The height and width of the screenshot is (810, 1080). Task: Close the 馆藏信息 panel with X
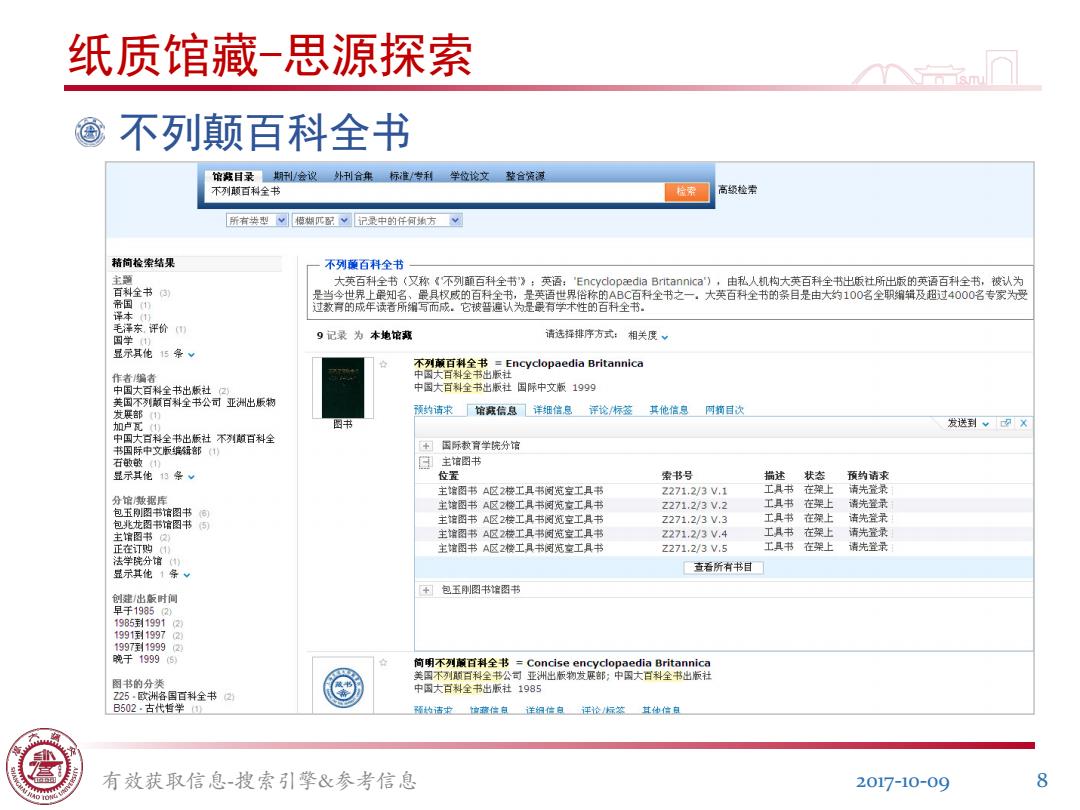[1024, 423]
